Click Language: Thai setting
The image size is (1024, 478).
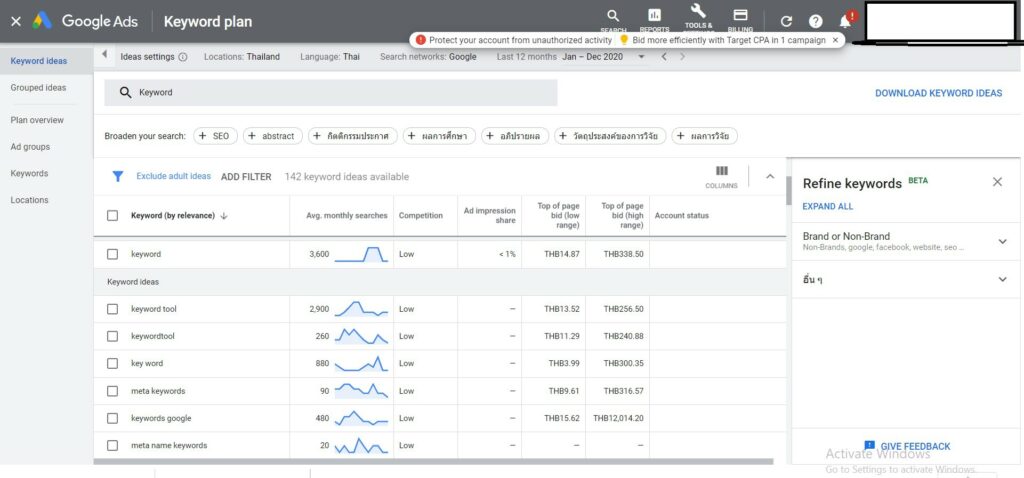tap(330, 57)
